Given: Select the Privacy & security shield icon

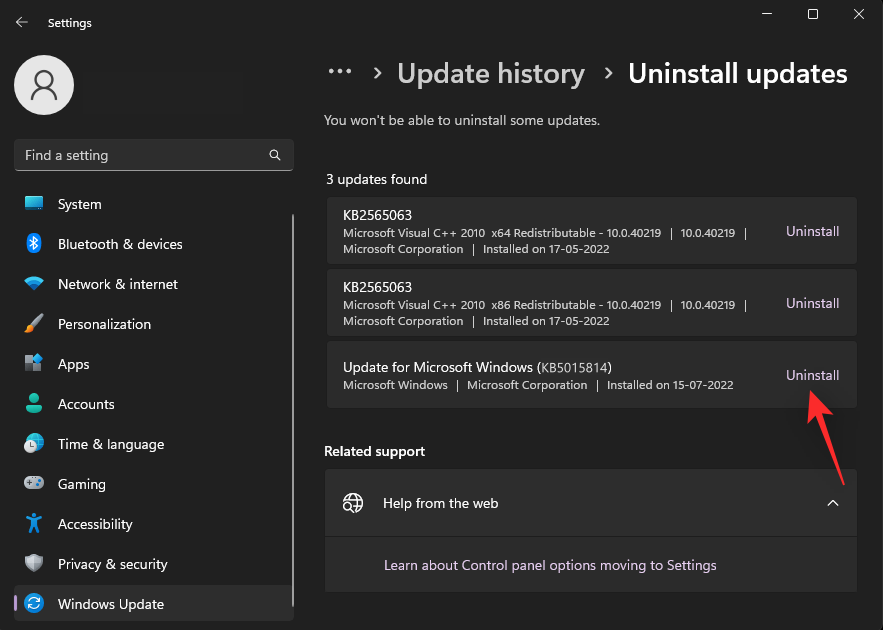Looking at the screenshot, I should point(33,564).
